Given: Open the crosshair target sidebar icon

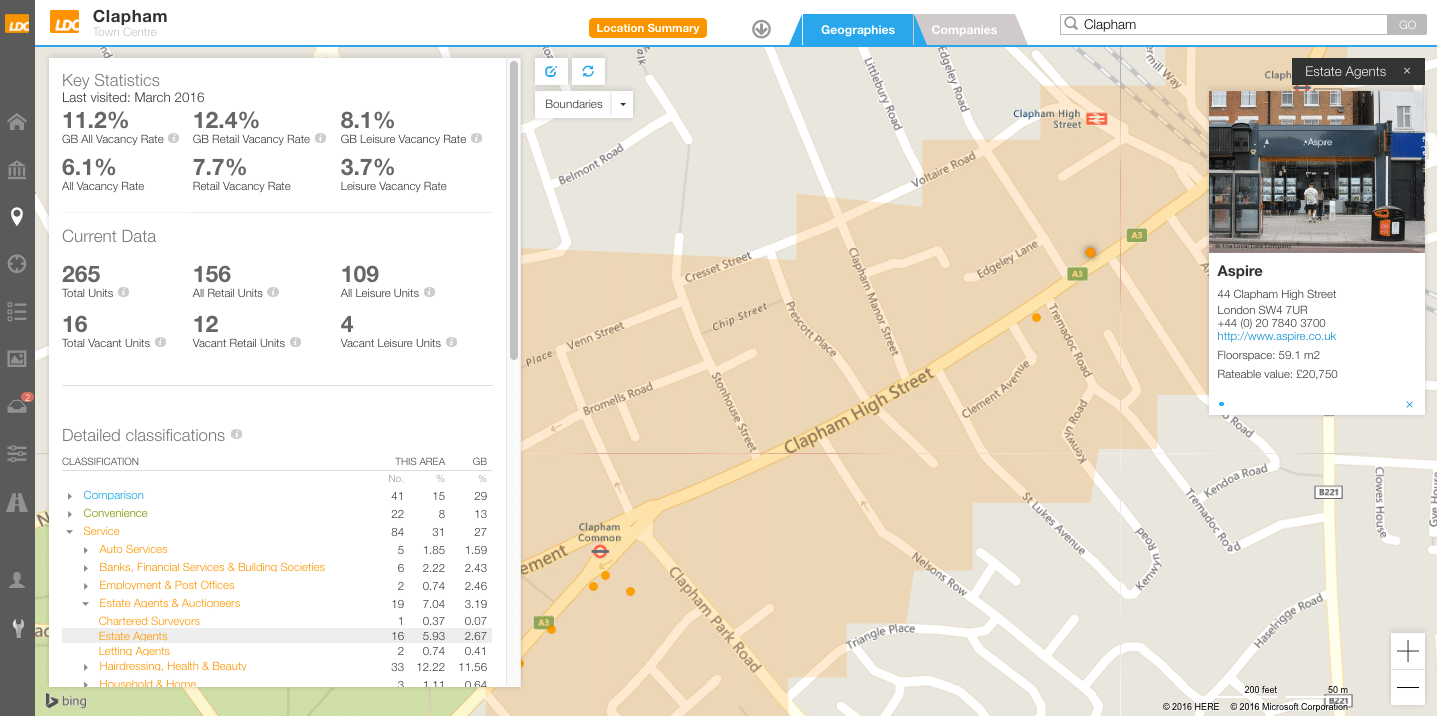Looking at the screenshot, I should pos(17,264).
